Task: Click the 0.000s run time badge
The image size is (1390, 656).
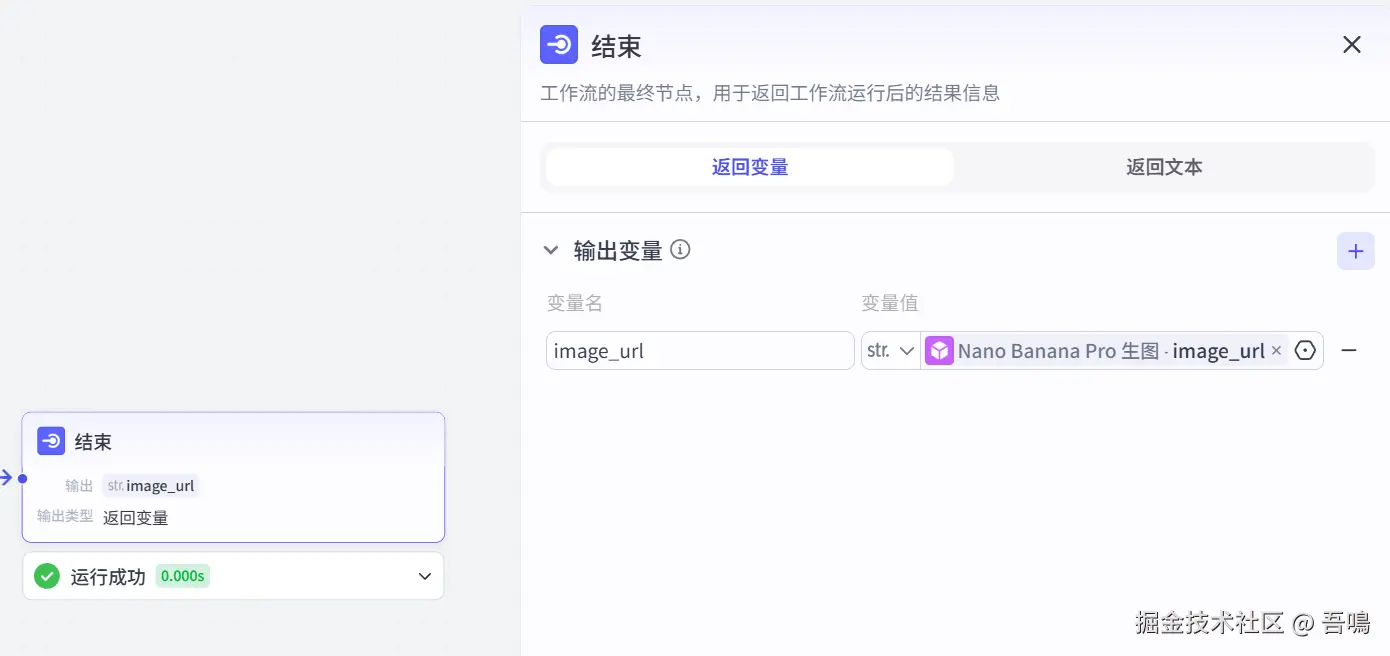Action: coord(183,576)
